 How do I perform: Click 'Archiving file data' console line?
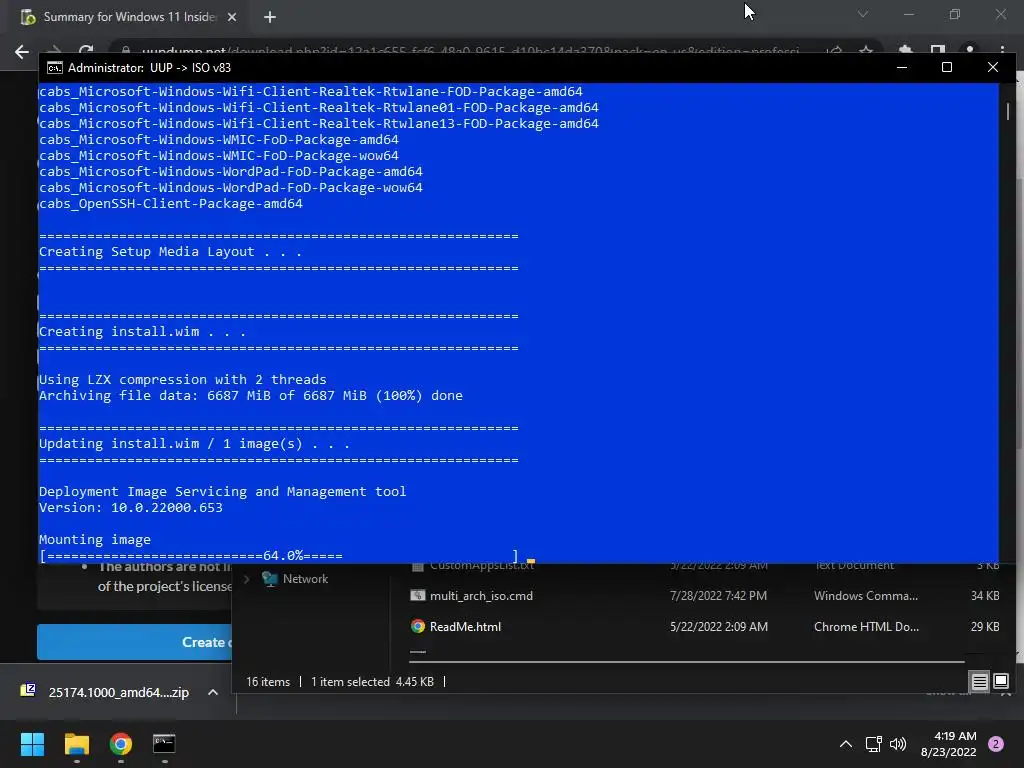click(250, 396)
